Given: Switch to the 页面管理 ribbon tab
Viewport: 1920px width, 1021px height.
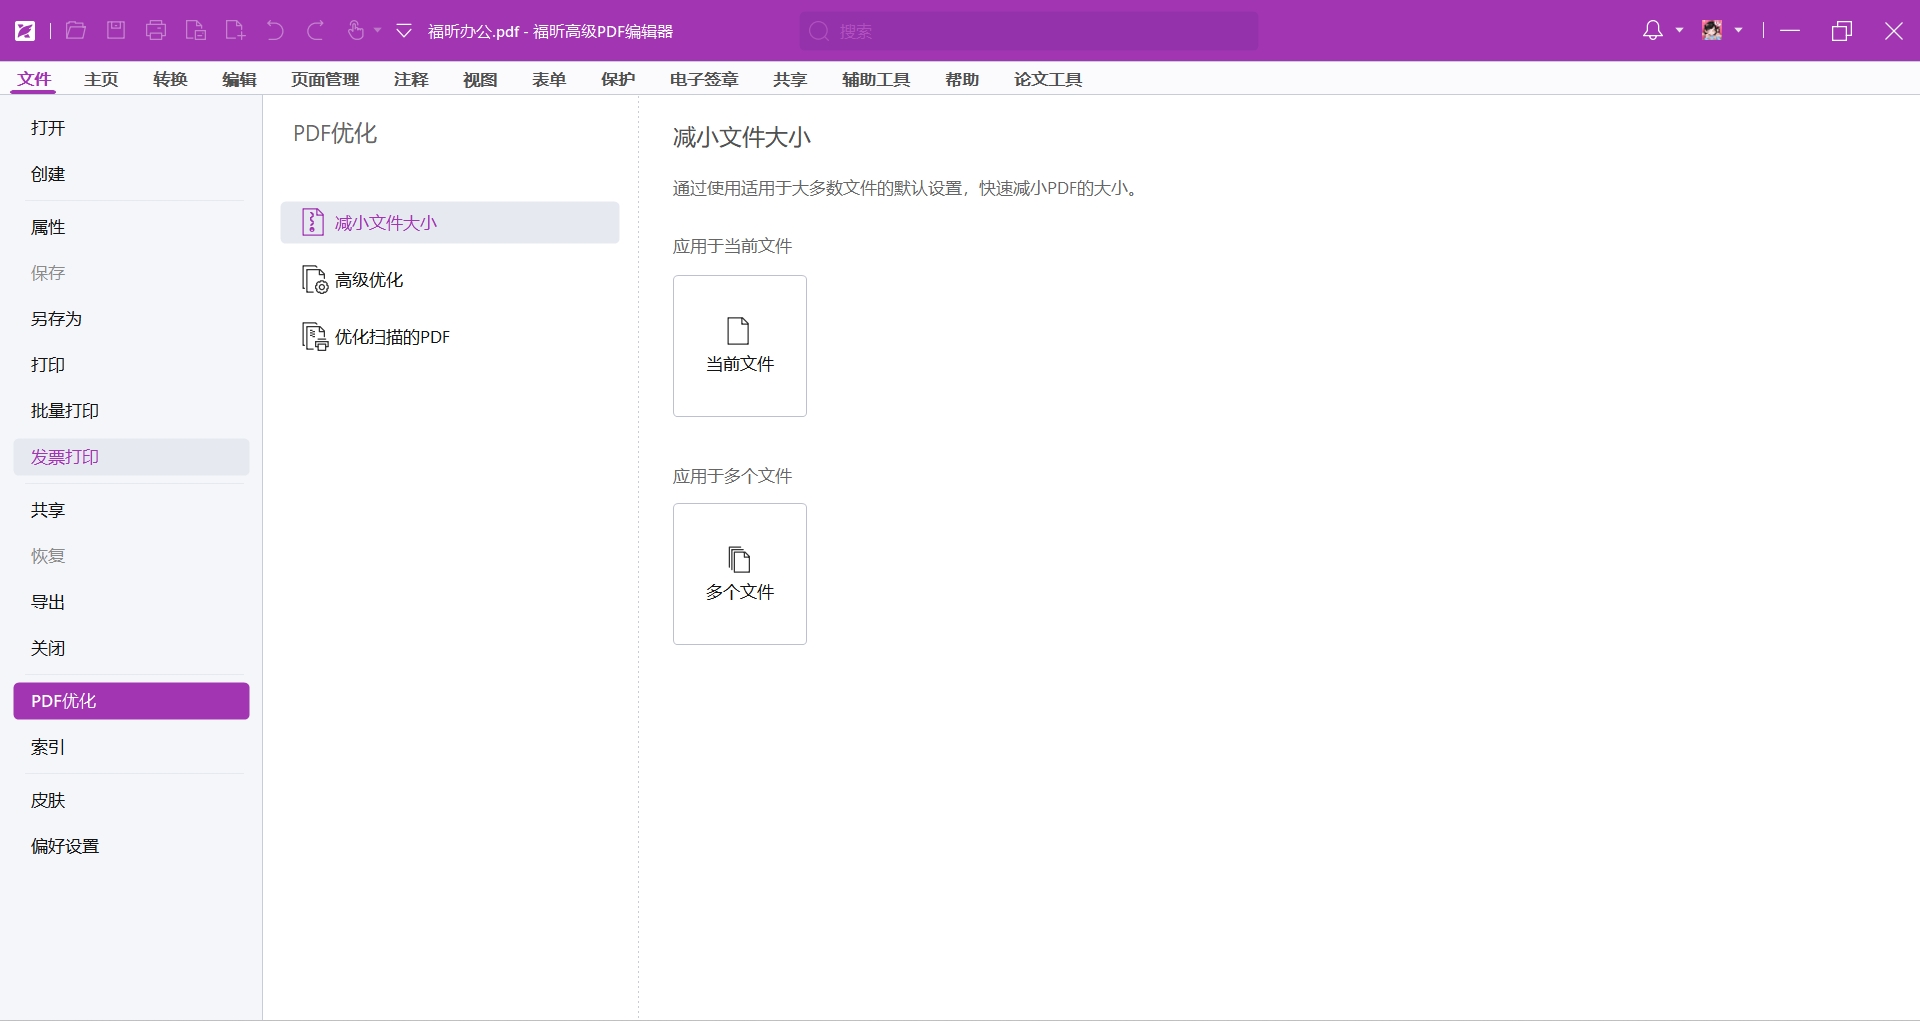Looking at the screenshot, I should click(325, 80).
